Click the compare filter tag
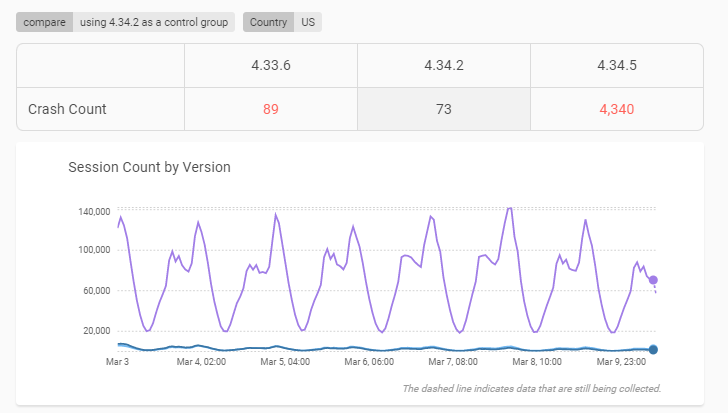 (x=45, y=22)
